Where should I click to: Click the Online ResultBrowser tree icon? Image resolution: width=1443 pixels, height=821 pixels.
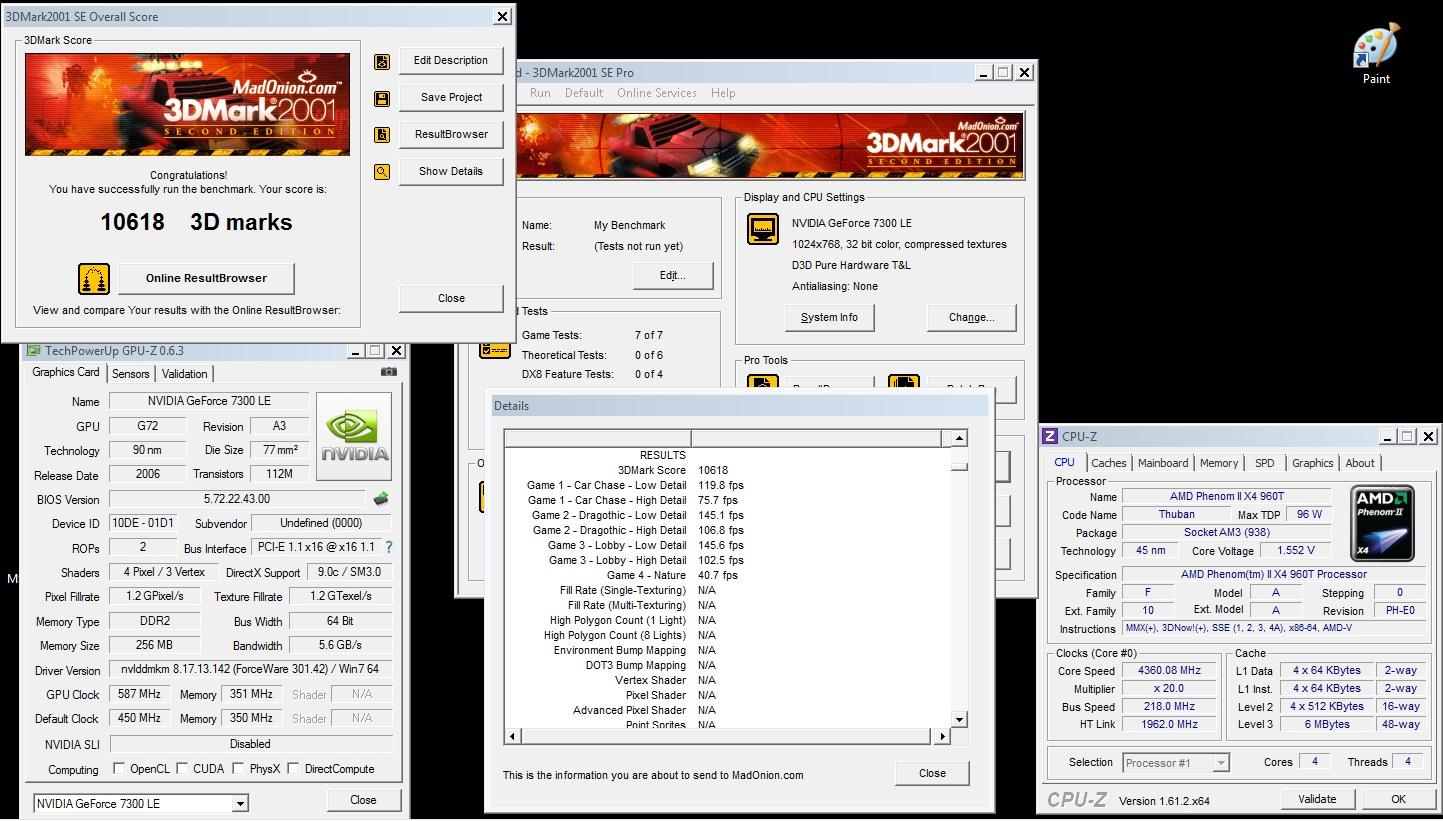click(x=94, y=278)
